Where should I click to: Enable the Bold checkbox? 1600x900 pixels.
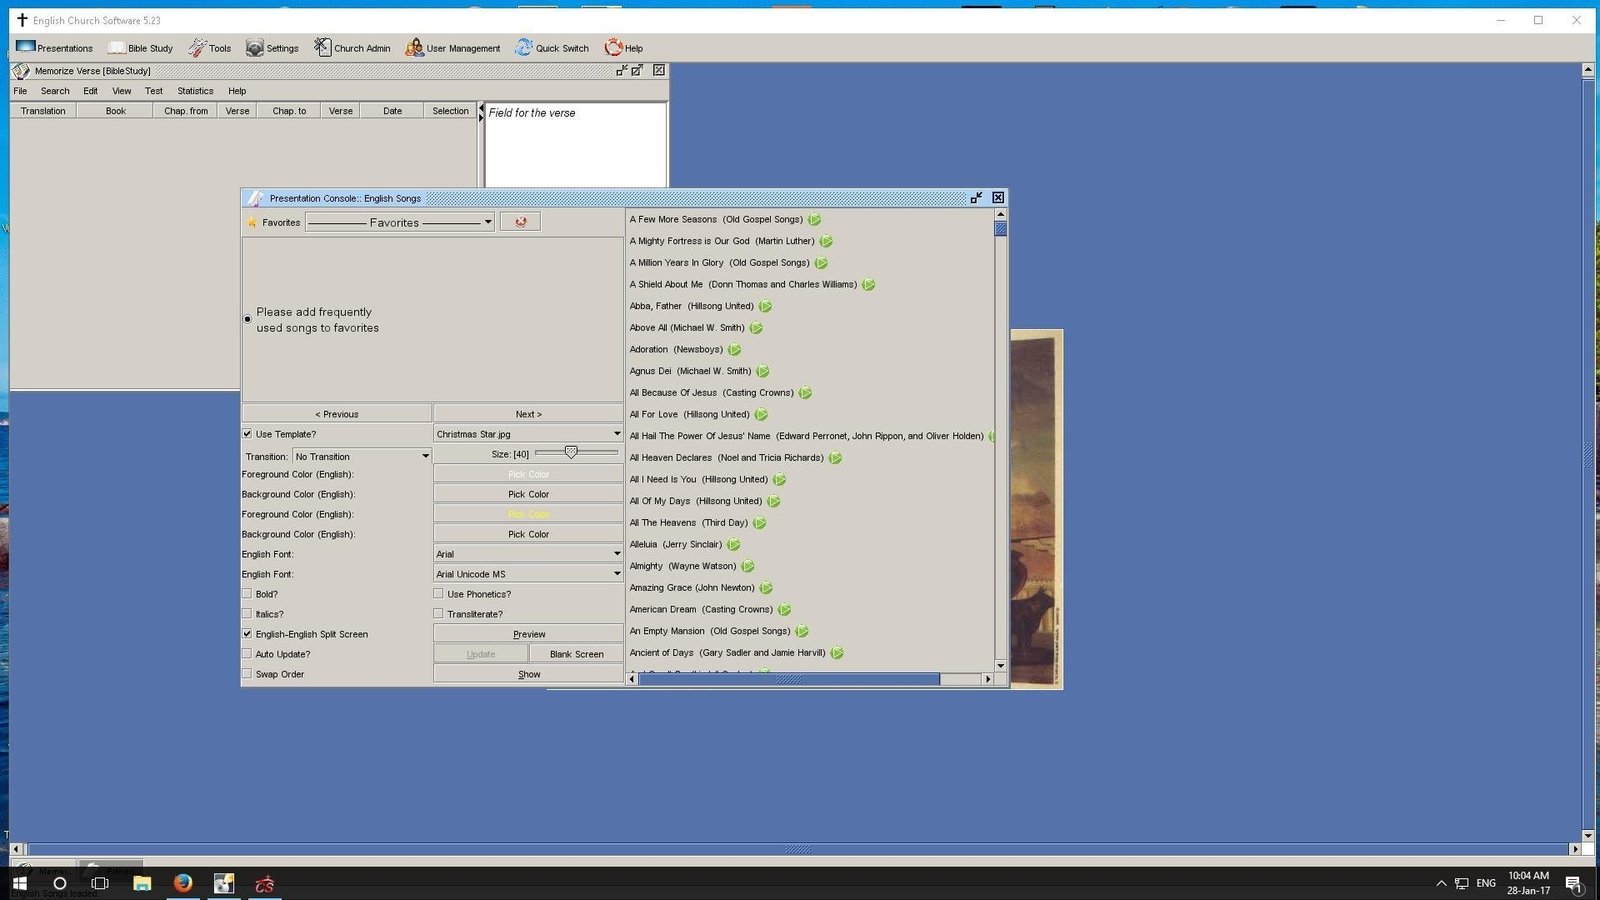coord(247,594)
